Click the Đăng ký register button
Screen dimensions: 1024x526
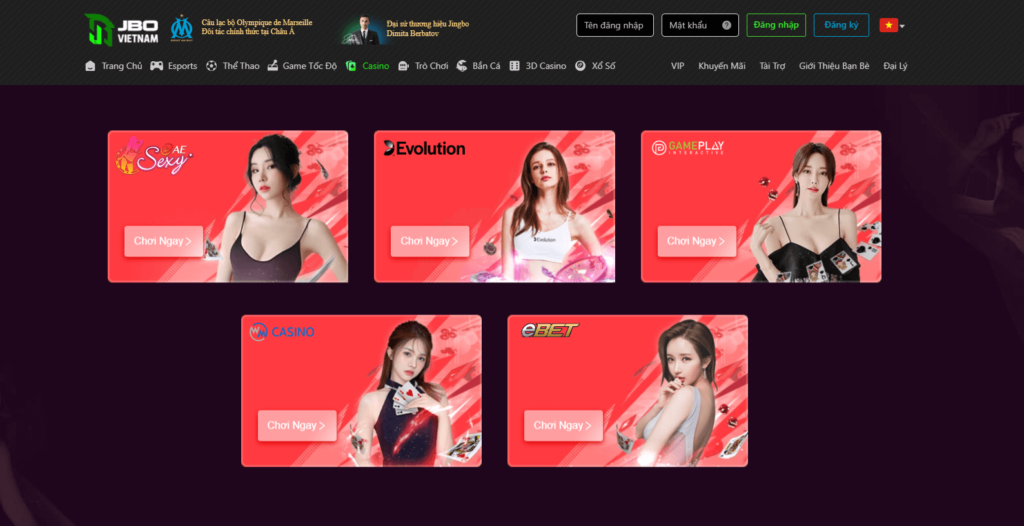tap(841, 25)
